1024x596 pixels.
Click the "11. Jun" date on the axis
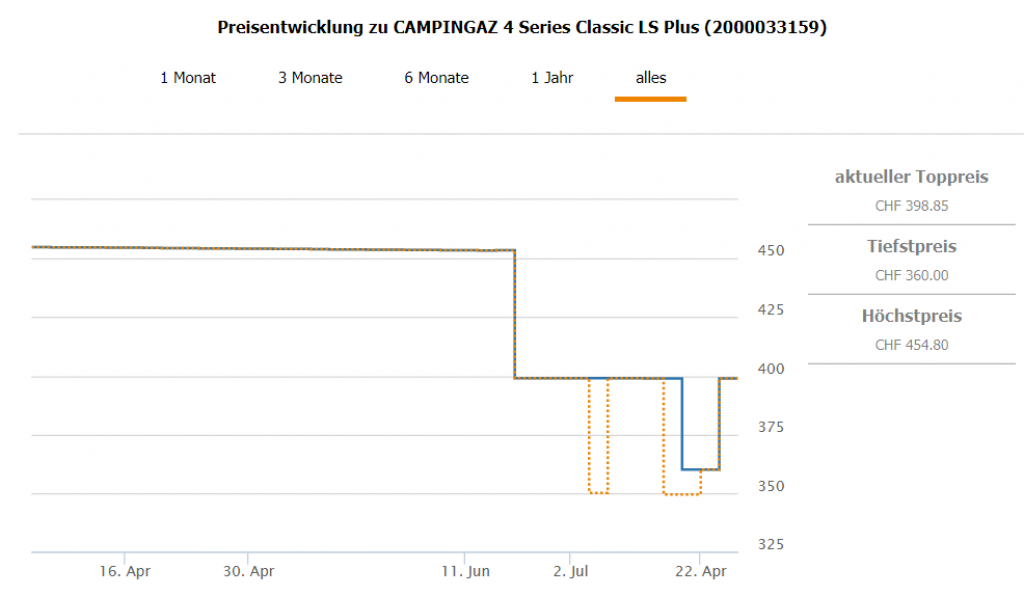click(465, 572)
